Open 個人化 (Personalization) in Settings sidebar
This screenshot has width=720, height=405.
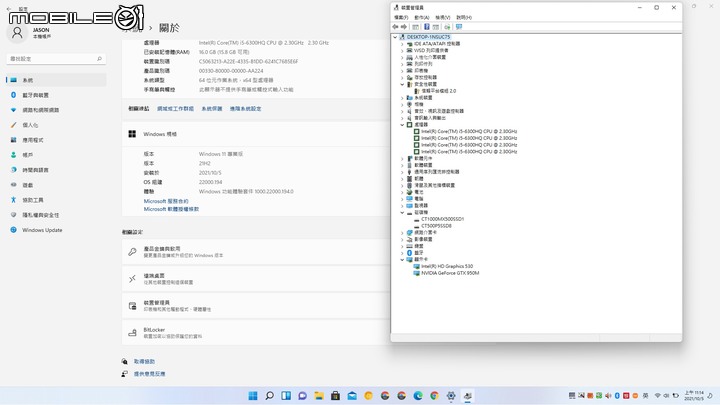coord(56,125)
